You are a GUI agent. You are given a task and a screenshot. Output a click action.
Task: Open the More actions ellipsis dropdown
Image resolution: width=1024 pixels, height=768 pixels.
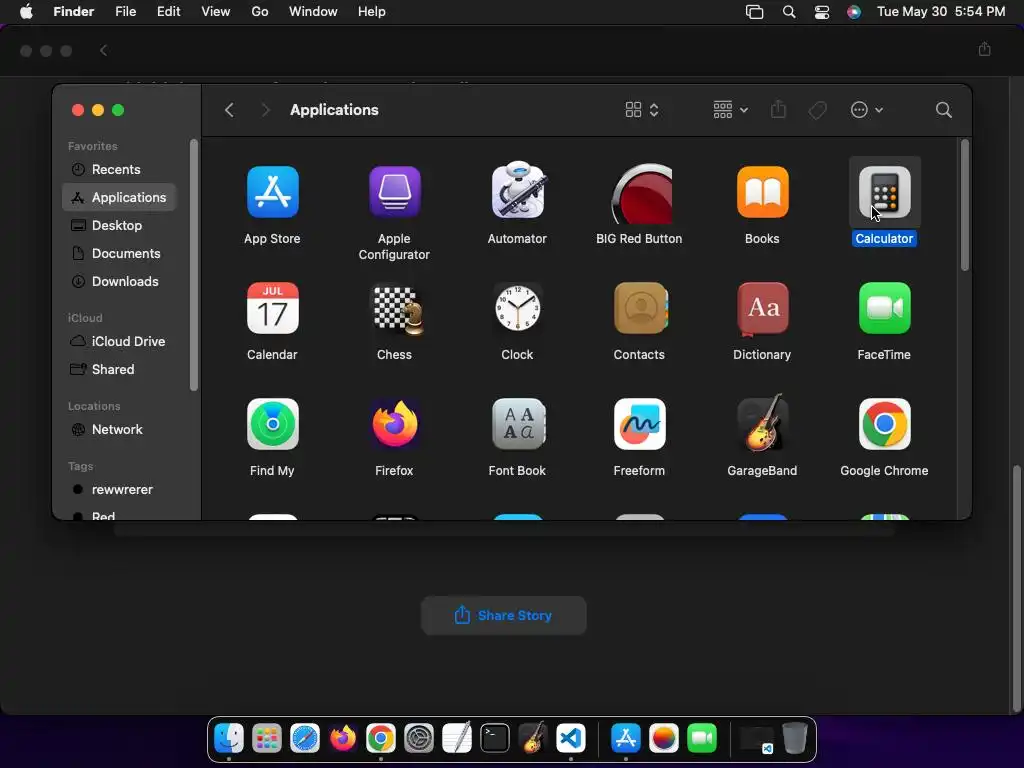click(x=867, y=110)
